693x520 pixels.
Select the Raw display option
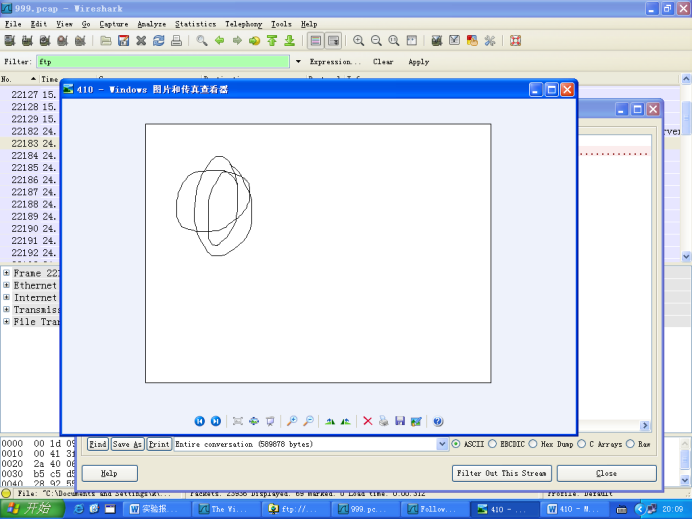(x=630, y=444)
